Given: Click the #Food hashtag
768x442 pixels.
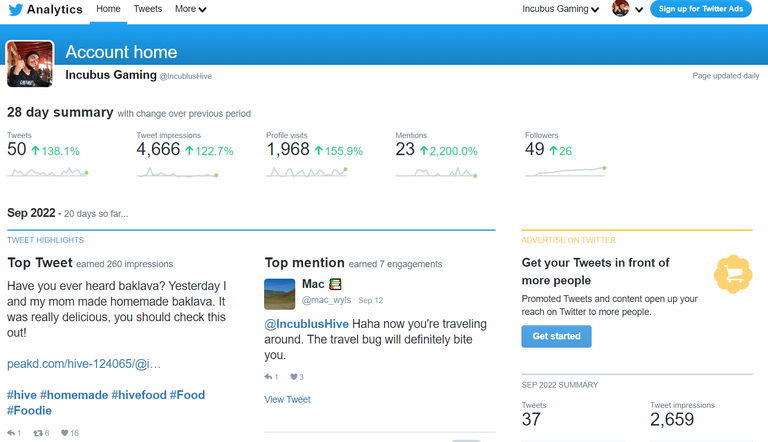Looking at the screenshot, I should coord(188,395).
